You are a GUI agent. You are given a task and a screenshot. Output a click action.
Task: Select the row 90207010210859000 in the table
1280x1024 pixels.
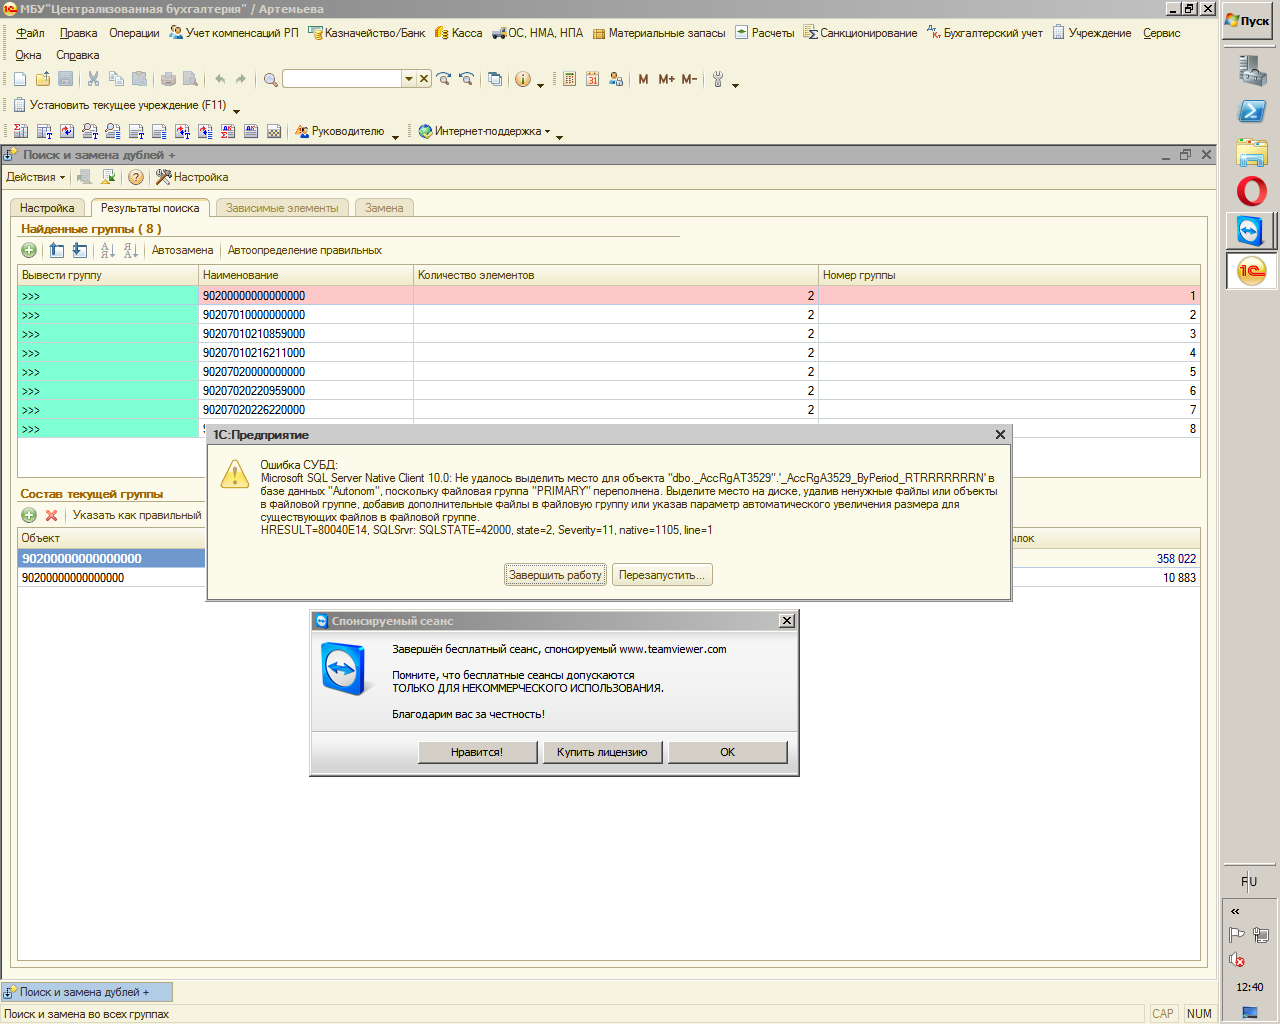click(x=254, y=334)
